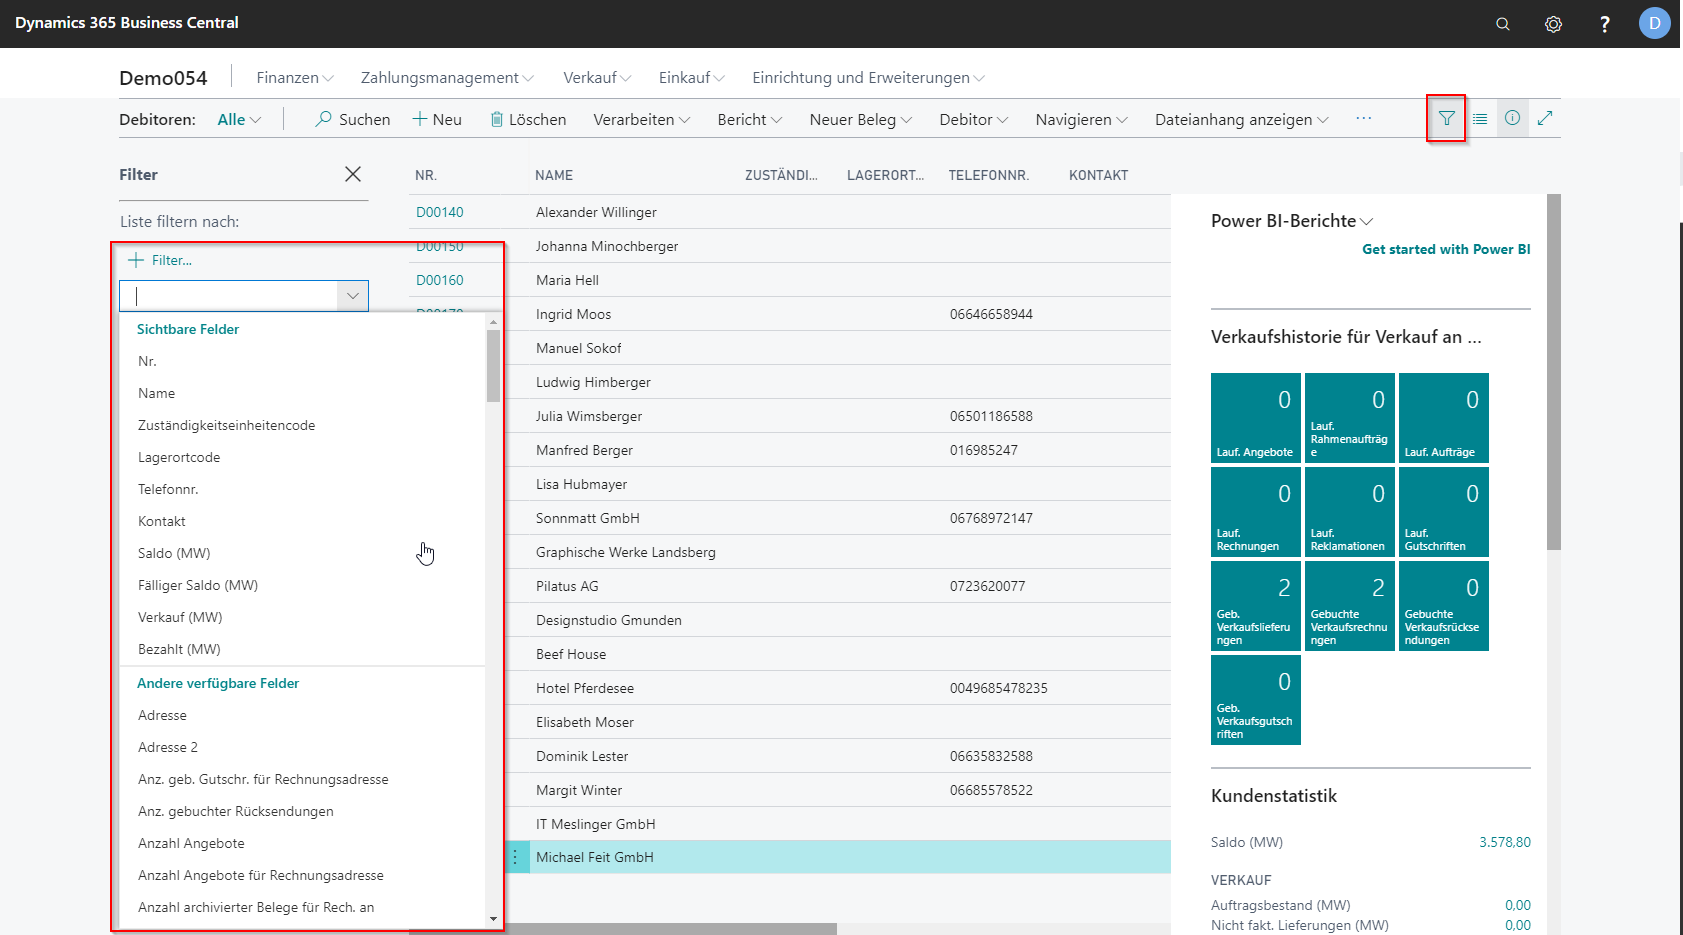Open the Verkauf menu
The image size is (1683, 935).
[596, 78]
